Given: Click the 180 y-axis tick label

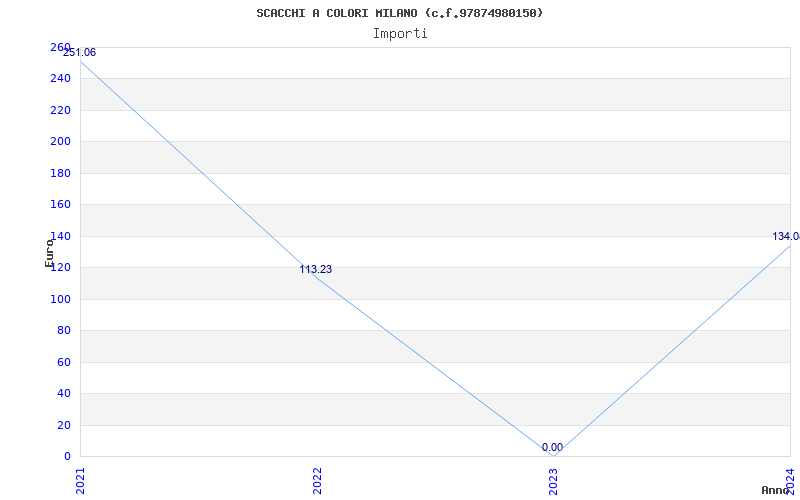Looking at the screenshot, I should pyautogui.click(x=60, y=173).
